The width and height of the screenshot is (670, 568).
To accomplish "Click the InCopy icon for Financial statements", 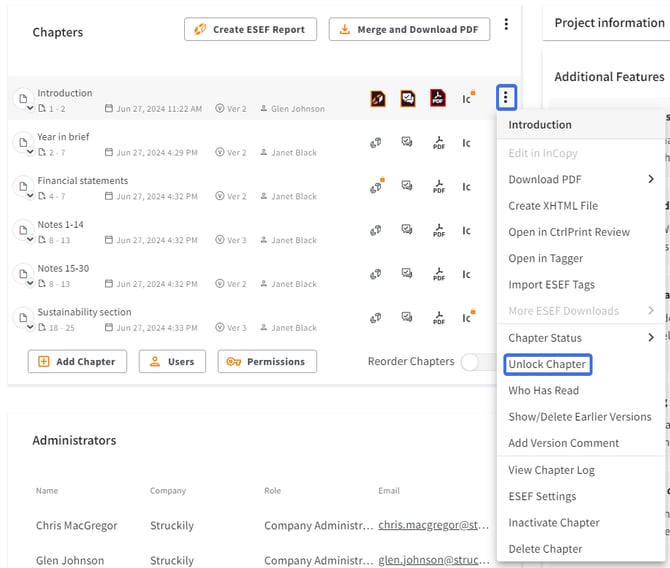I will pos(466,187).
